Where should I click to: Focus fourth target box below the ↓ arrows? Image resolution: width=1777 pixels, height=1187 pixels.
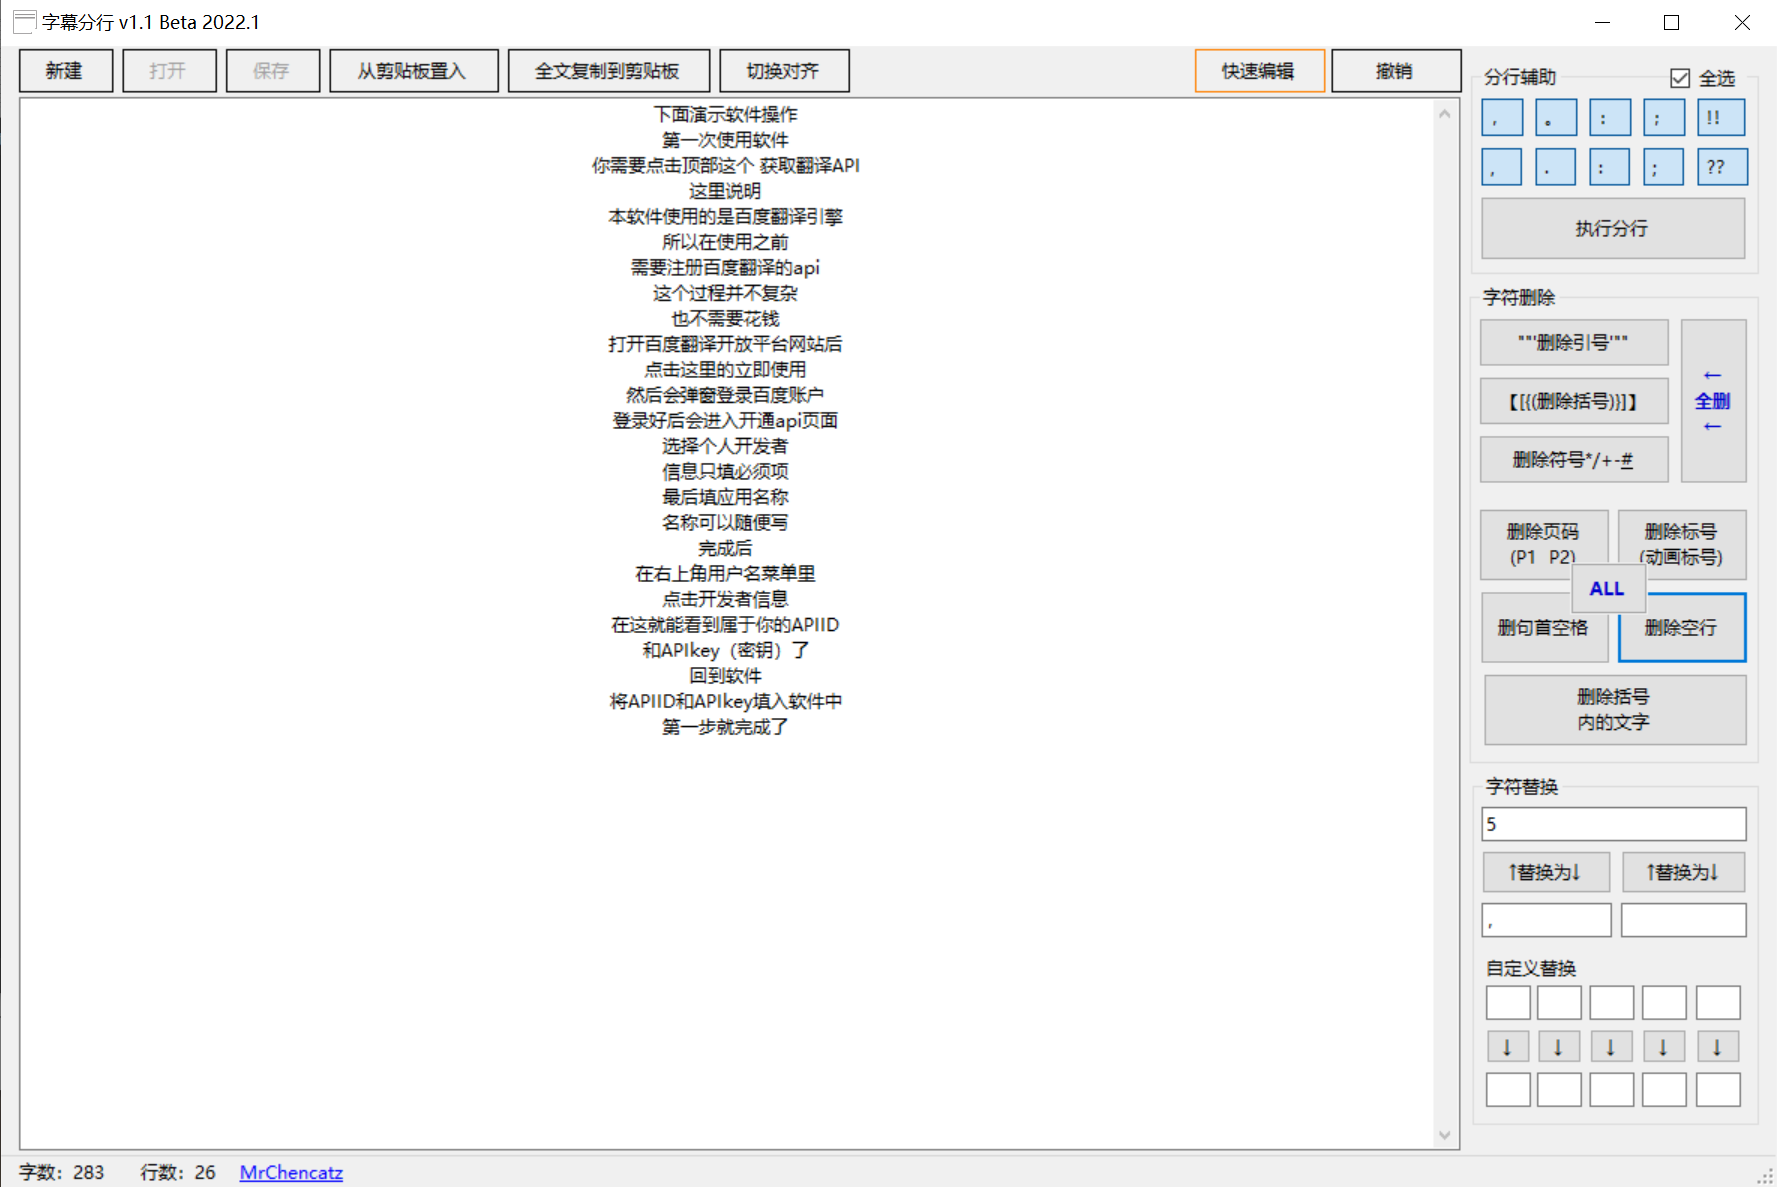point(1664,1090)
